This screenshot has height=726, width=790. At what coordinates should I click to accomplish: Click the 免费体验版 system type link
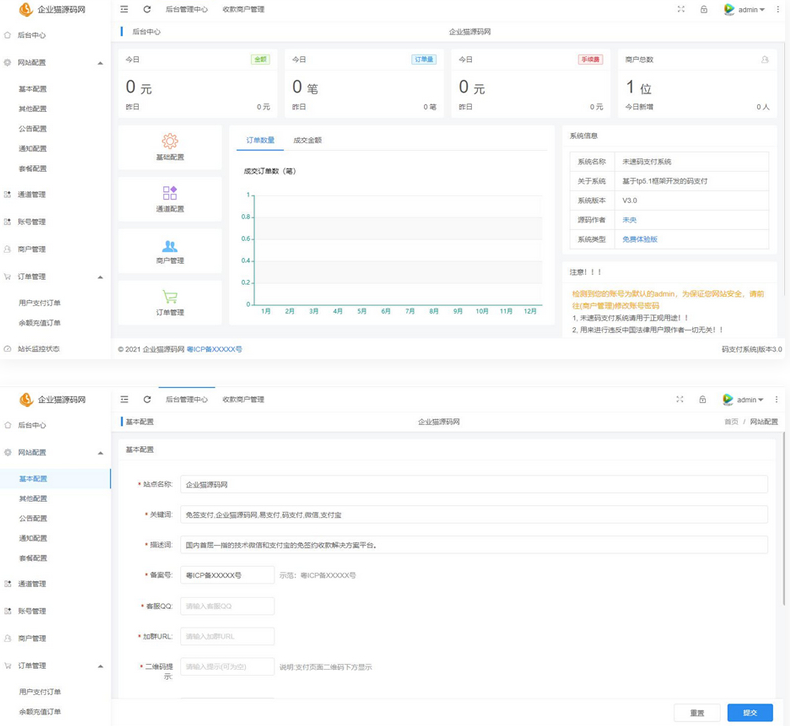point(640,239)
